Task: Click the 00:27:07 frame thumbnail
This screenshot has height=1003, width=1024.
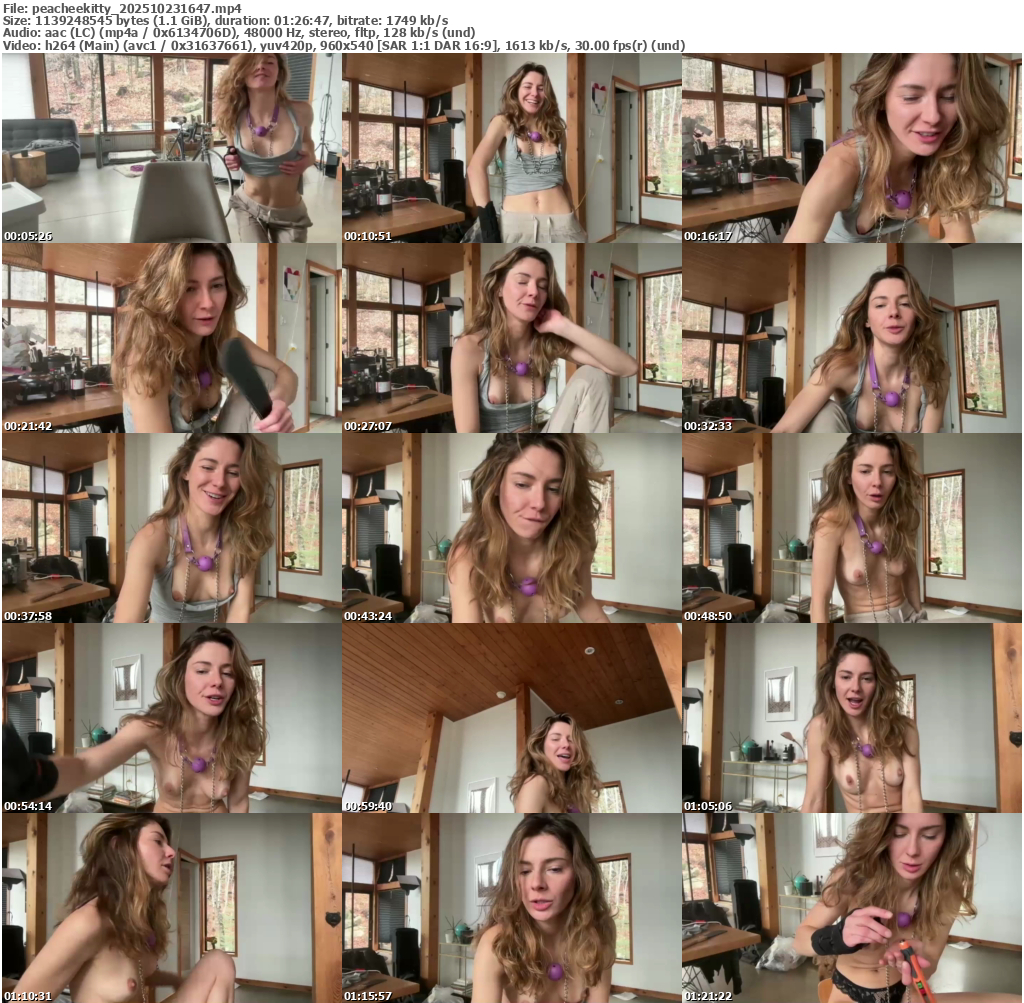Action: (x=511, y=338)
